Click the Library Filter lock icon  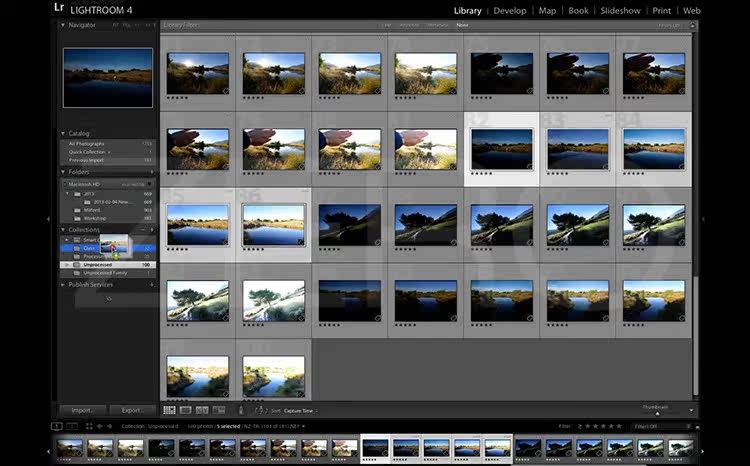pos(692,25)
